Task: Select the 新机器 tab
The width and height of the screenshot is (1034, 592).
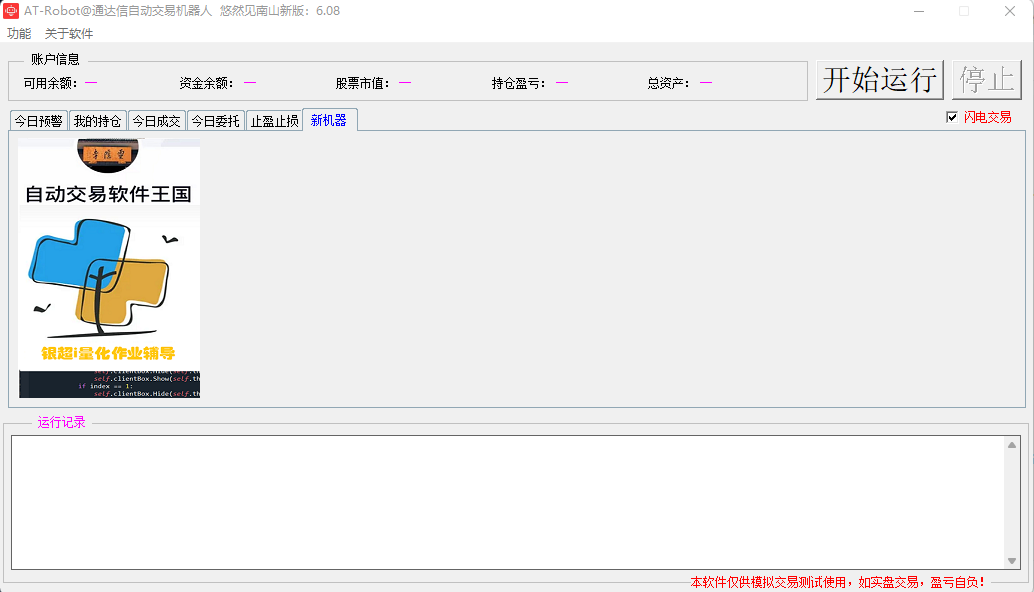Action: point(330,120)
